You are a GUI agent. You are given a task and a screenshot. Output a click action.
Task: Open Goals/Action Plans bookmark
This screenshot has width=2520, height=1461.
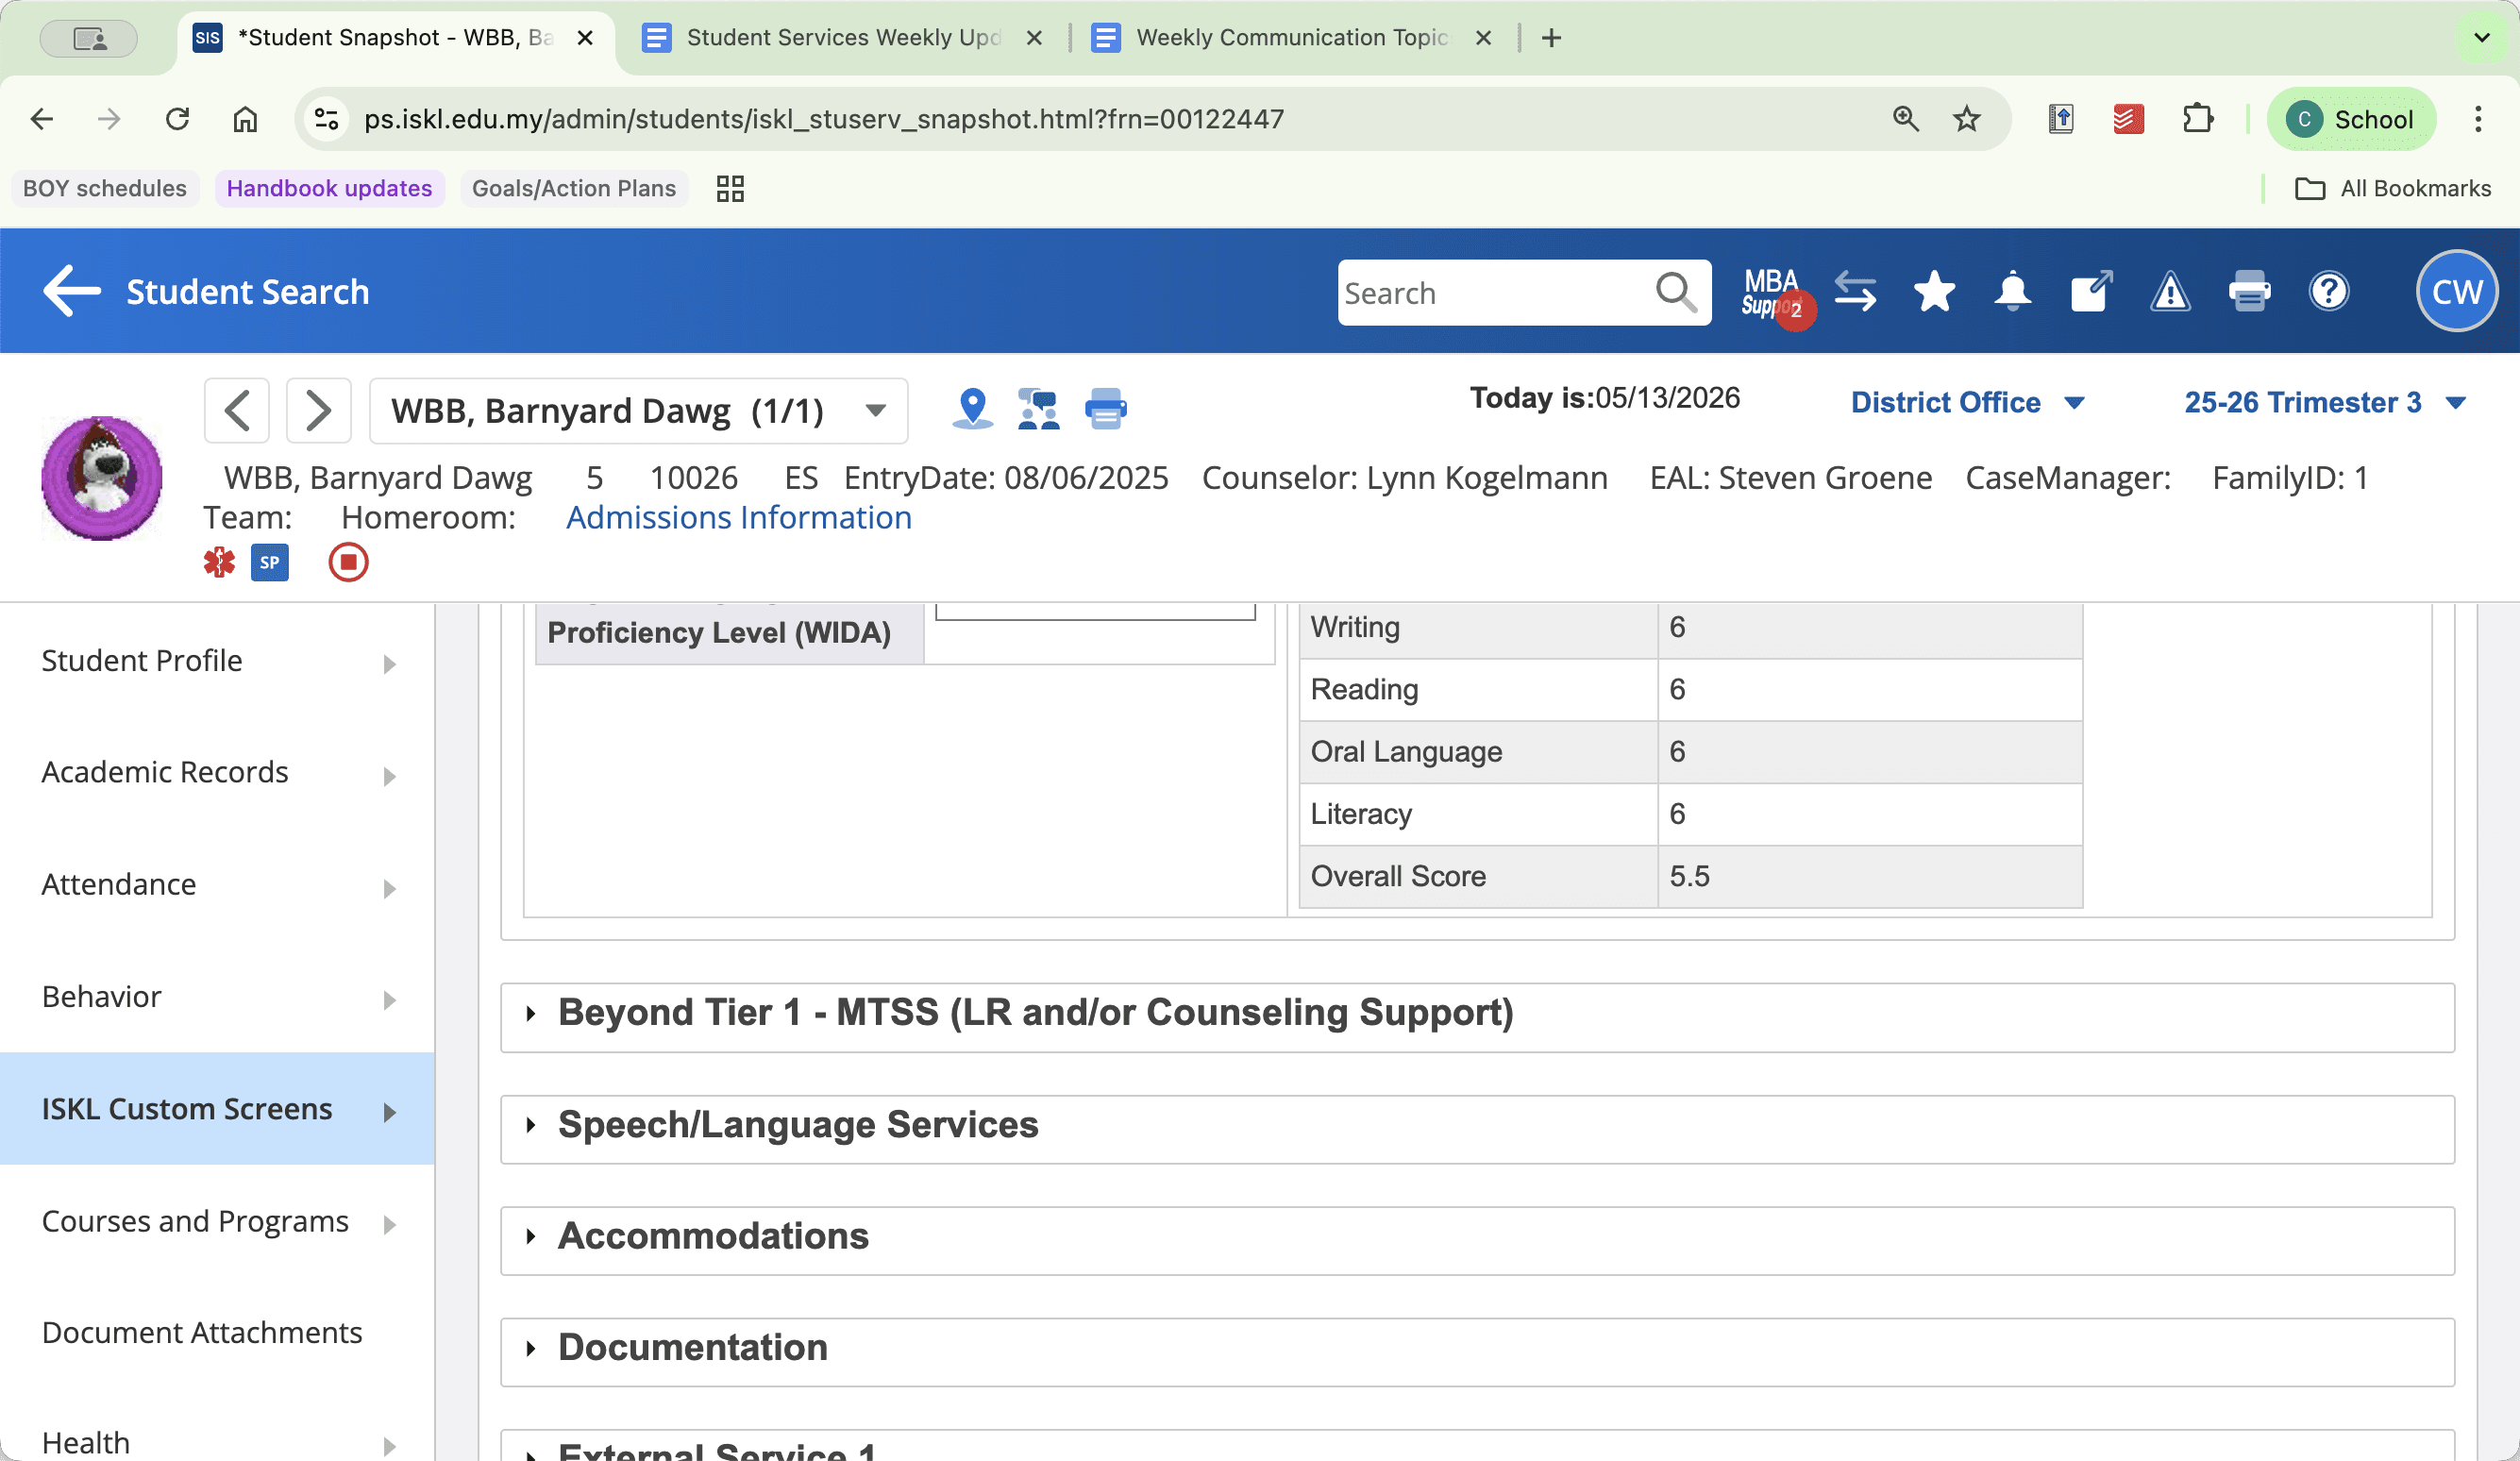tap(574, 189)
